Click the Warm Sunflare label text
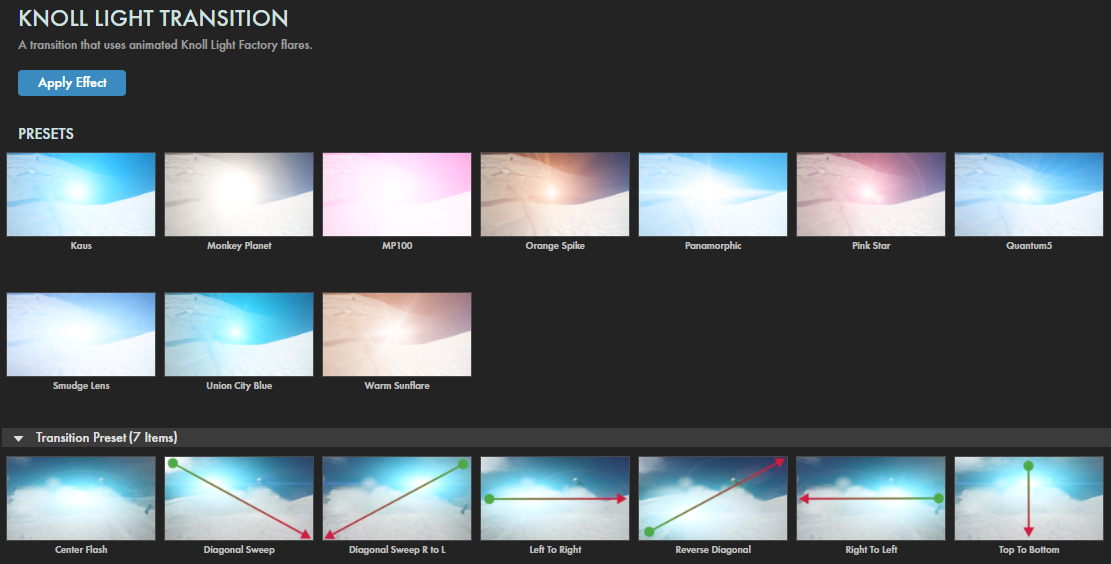 pyautogui.click(x=397, y=386)
